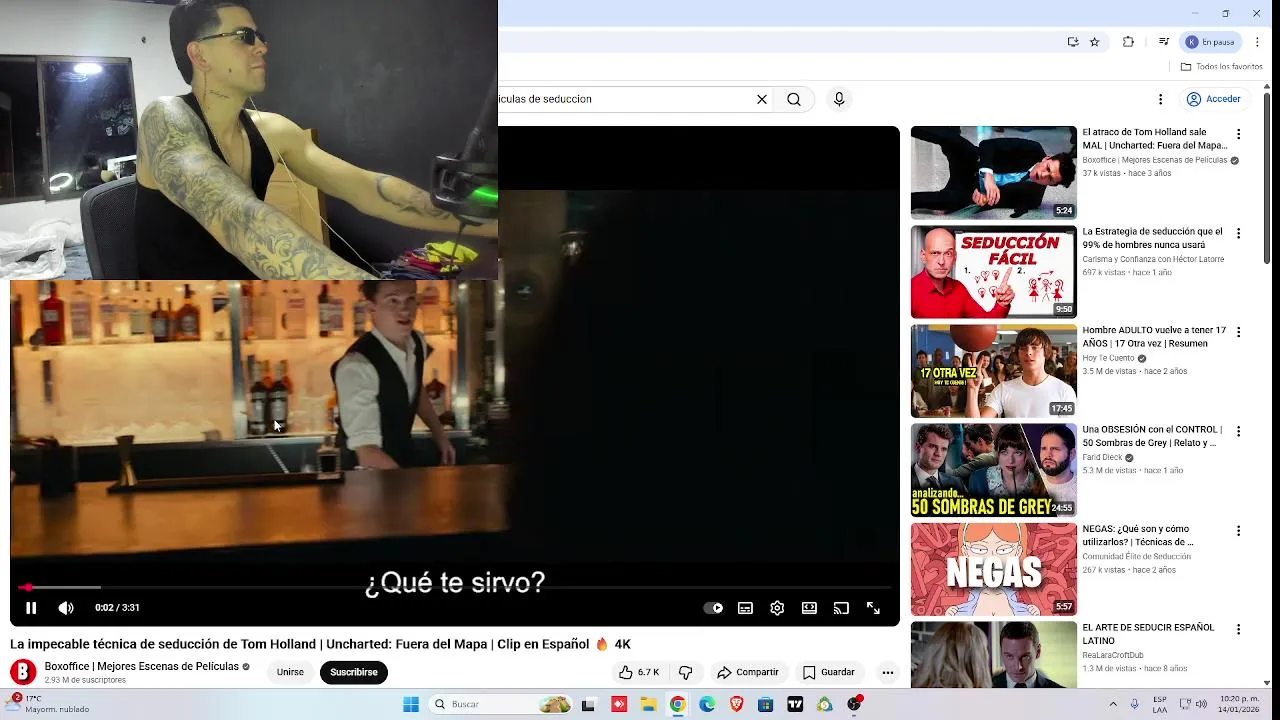Click the video progress bar

pyautogui.click(x=455, y=587)
